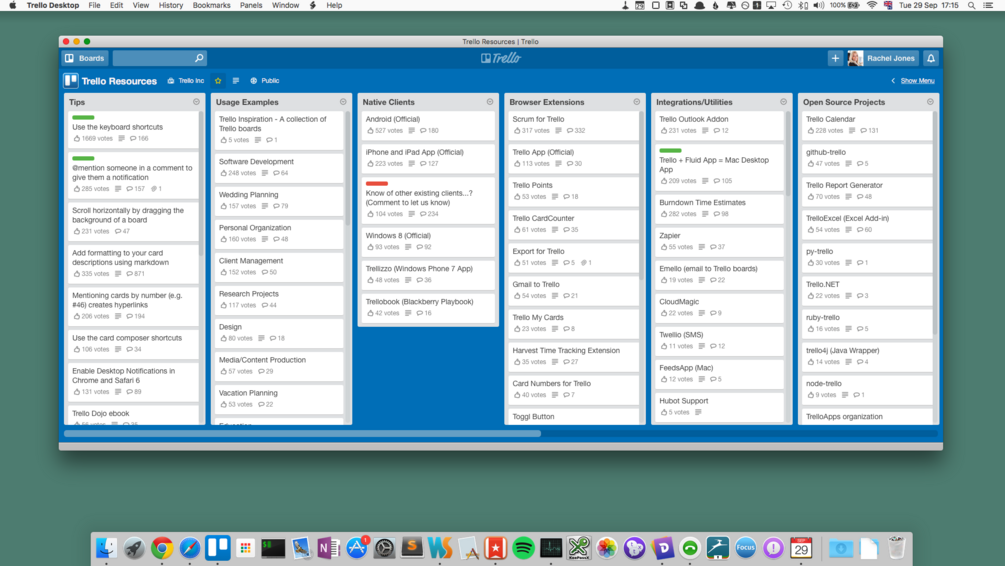Open the Integrations/Utilities list actions menu
The height and width of the screenshot is (566, 1005).
point(783,102)
